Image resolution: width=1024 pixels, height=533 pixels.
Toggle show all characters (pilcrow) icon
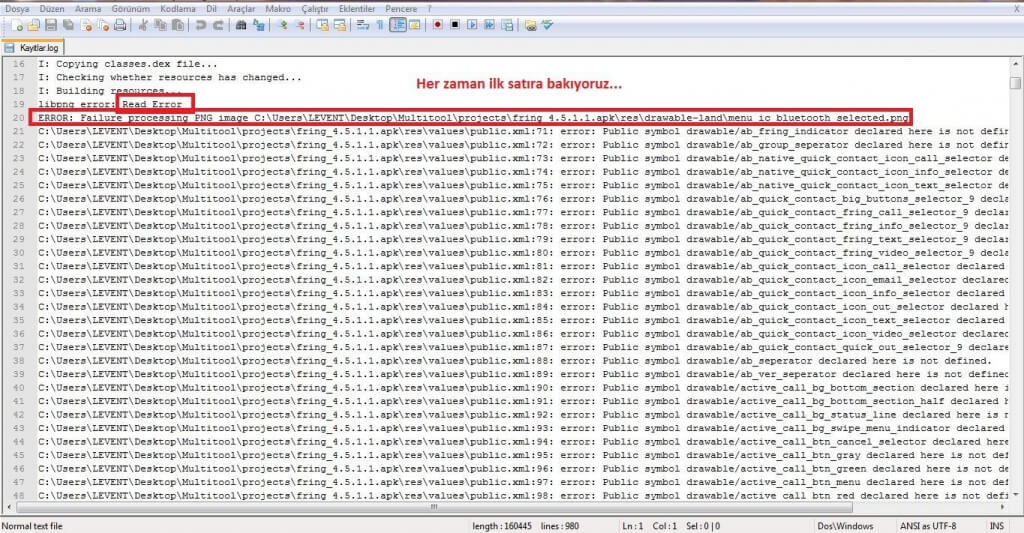pos(379,25)
